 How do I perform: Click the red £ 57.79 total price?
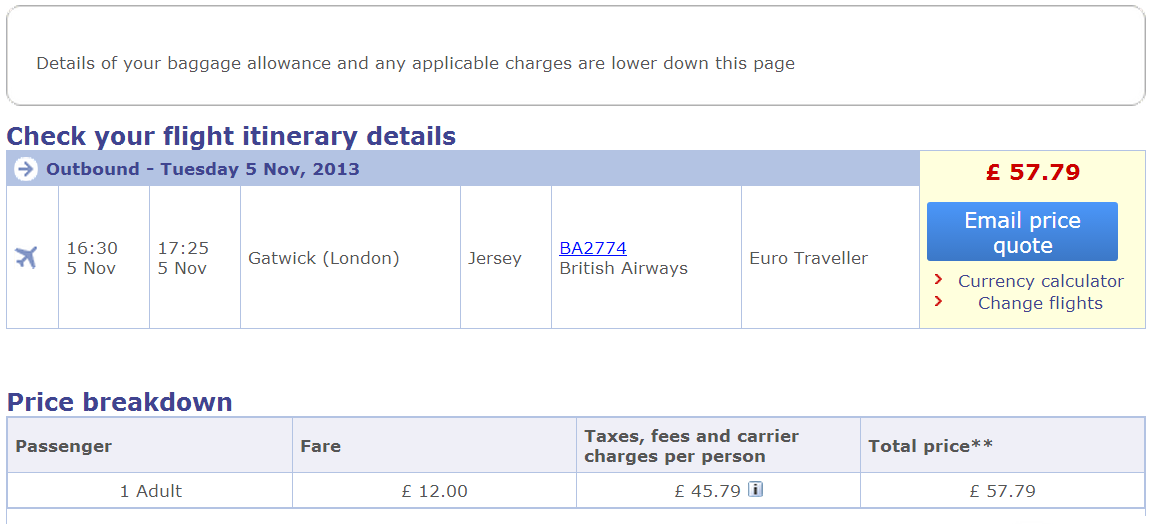(x=1032, y=172)
